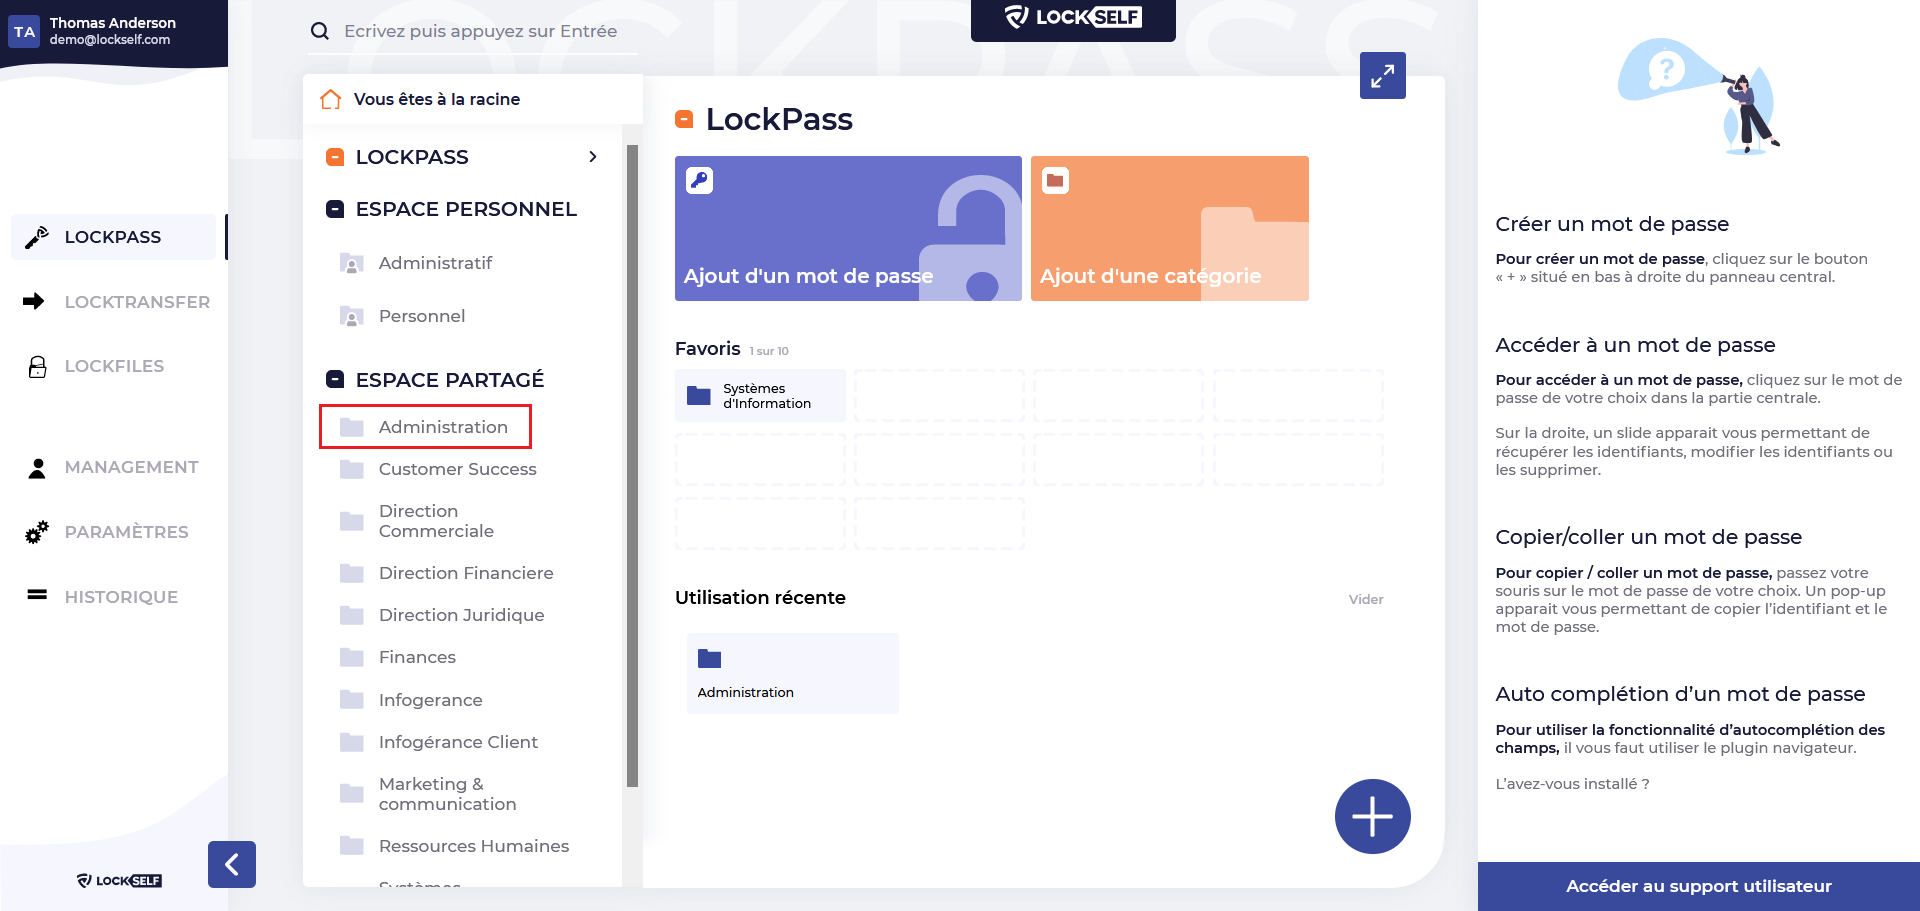Collapse the ESPACE PERSONNEL section icon
The height and width of the screenshot is (911, 1920).
[336, 209]
